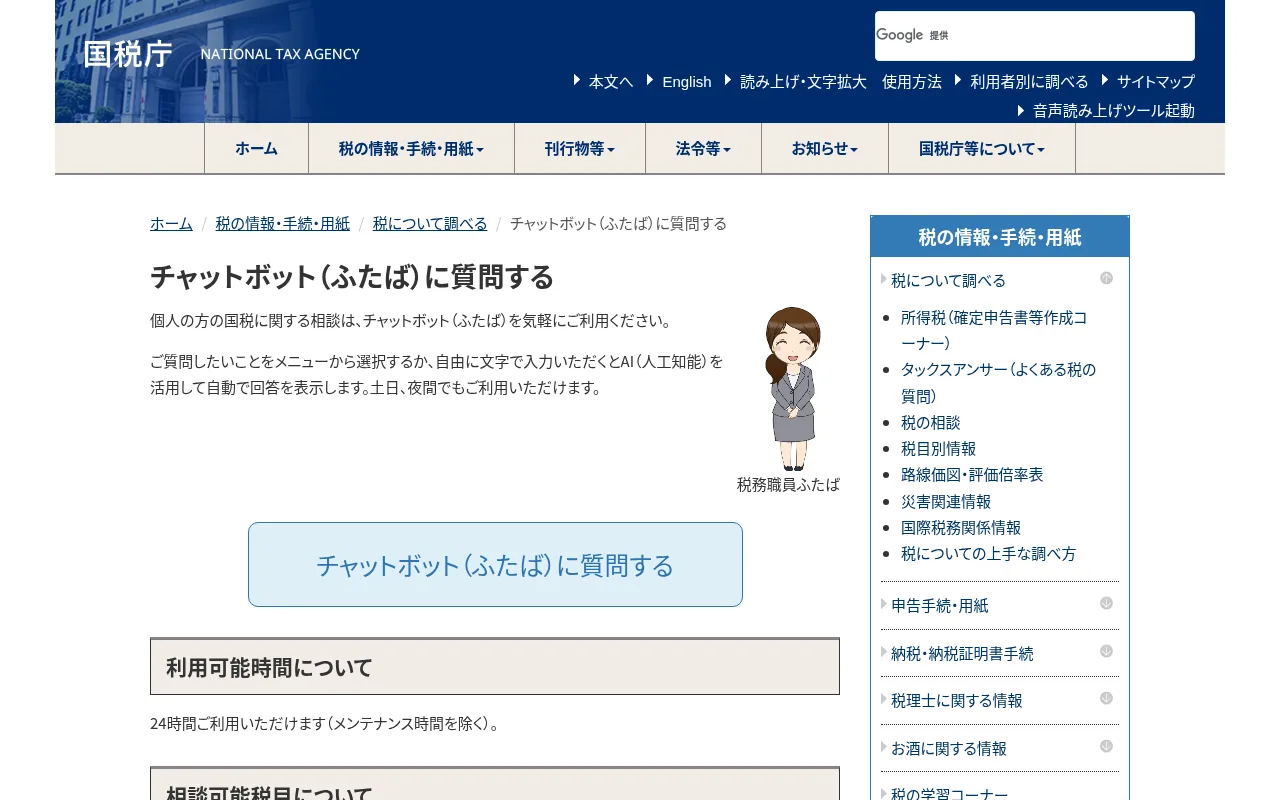
Task: Open the お知らせ dropdown menu
Action: (825, 149)
